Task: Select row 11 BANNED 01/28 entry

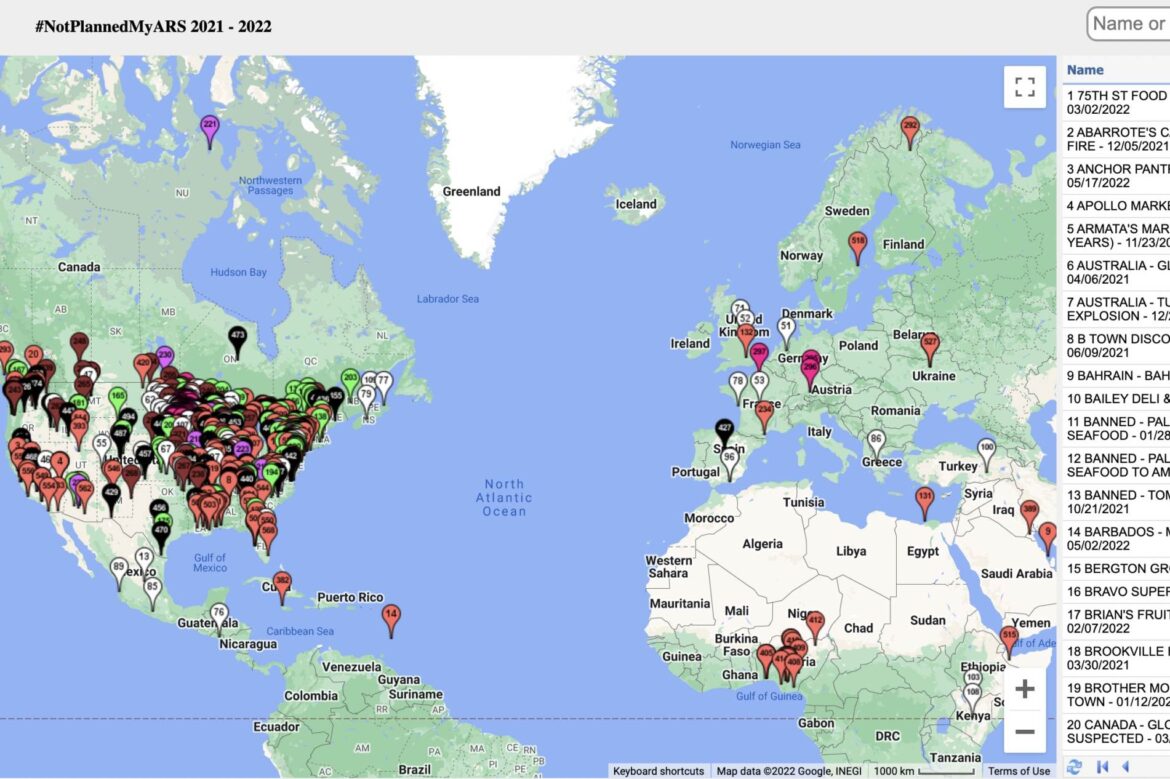Action: 1116,428
